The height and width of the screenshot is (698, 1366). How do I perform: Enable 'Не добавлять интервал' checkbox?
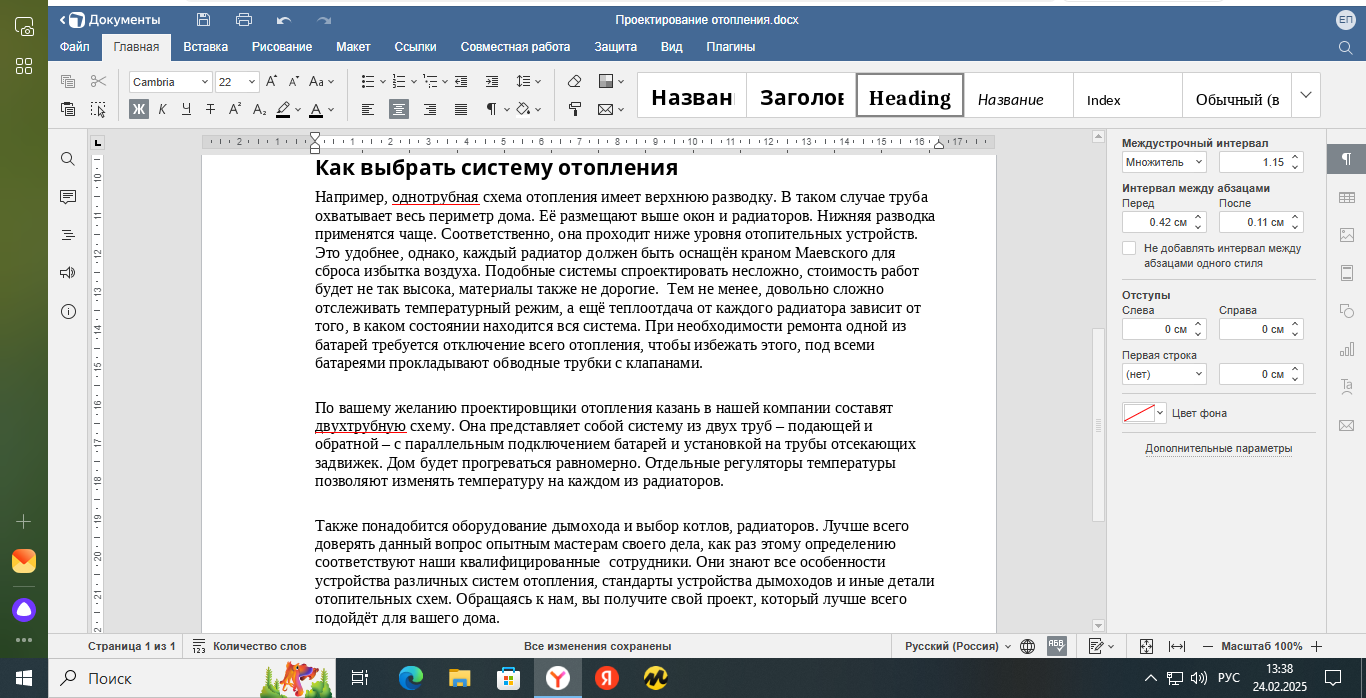pyautogui.click(x=1129, y=248)
